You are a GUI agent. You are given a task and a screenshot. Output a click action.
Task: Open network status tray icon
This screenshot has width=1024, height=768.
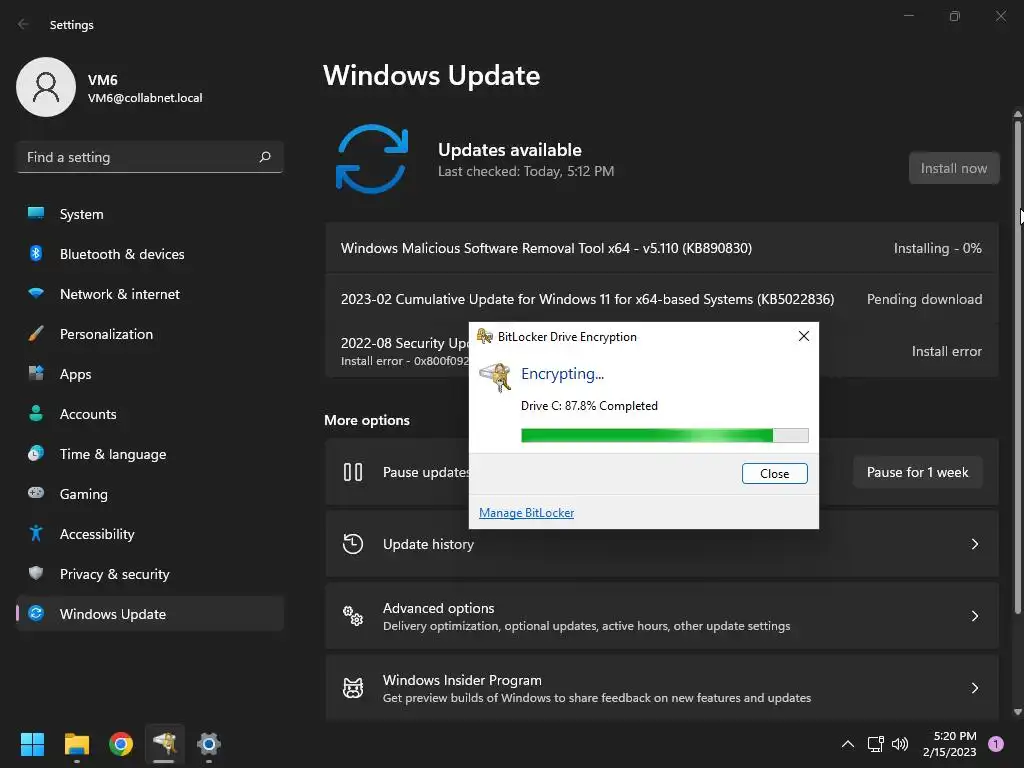pos(875,744)
